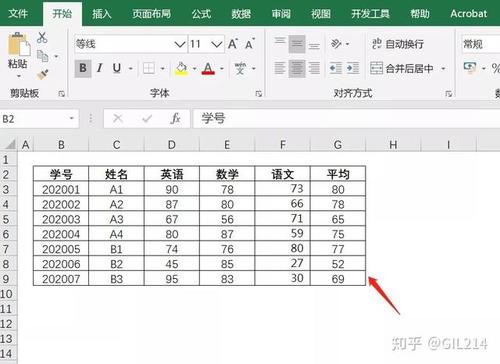Open fill color dropdown arrow
Viewport: 500px width, 364px height.
[x=194, y=69]
